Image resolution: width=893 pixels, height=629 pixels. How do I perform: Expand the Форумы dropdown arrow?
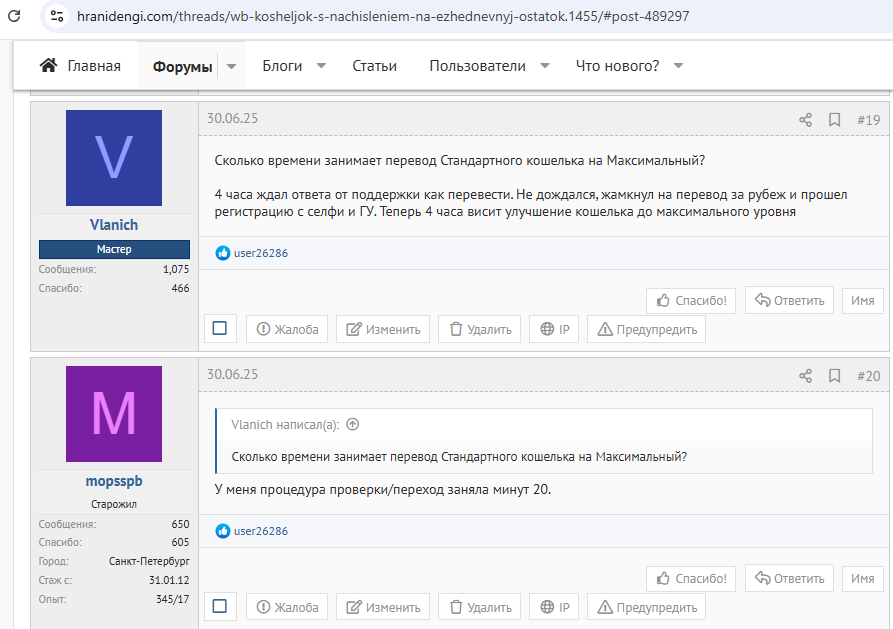tap(231, 67)
